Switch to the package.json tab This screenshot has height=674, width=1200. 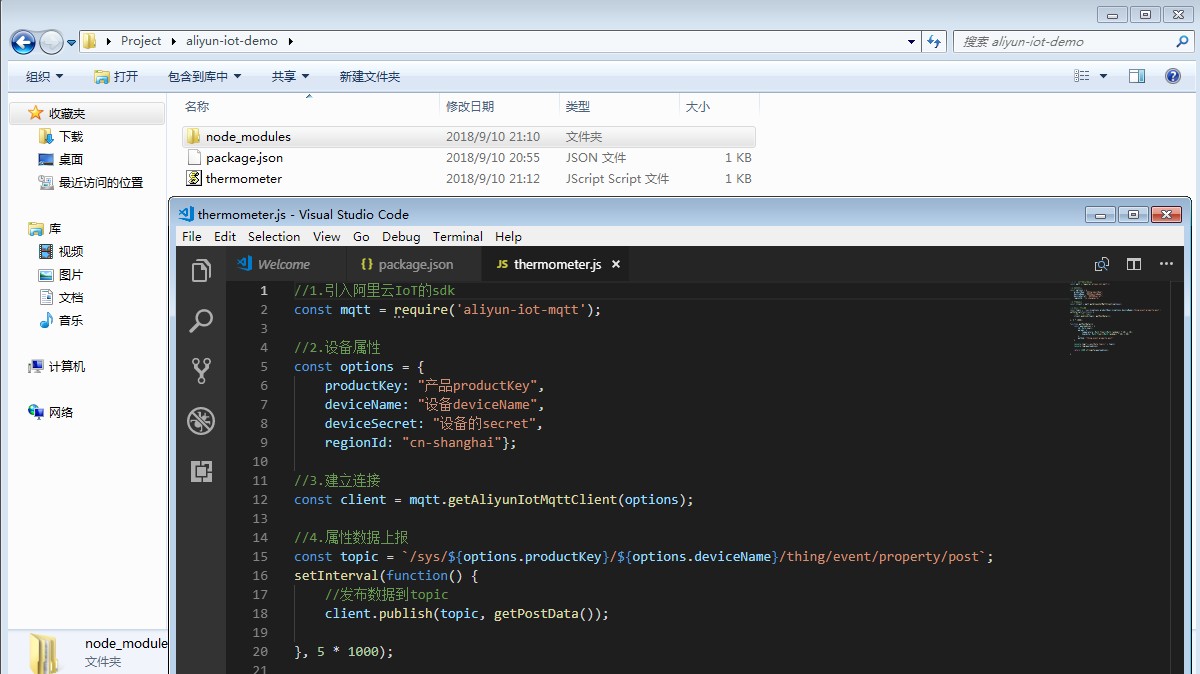click(x=415, y=265)
